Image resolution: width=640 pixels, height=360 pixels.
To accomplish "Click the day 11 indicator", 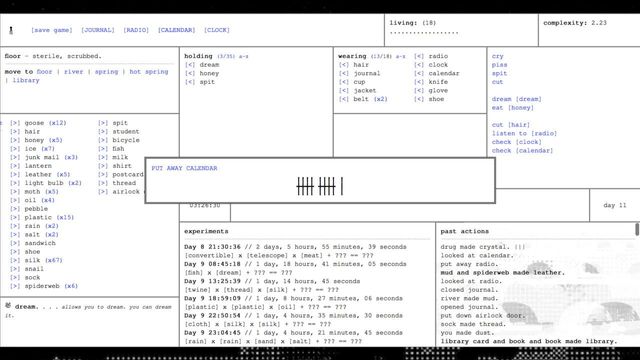I will pos(614,205).
